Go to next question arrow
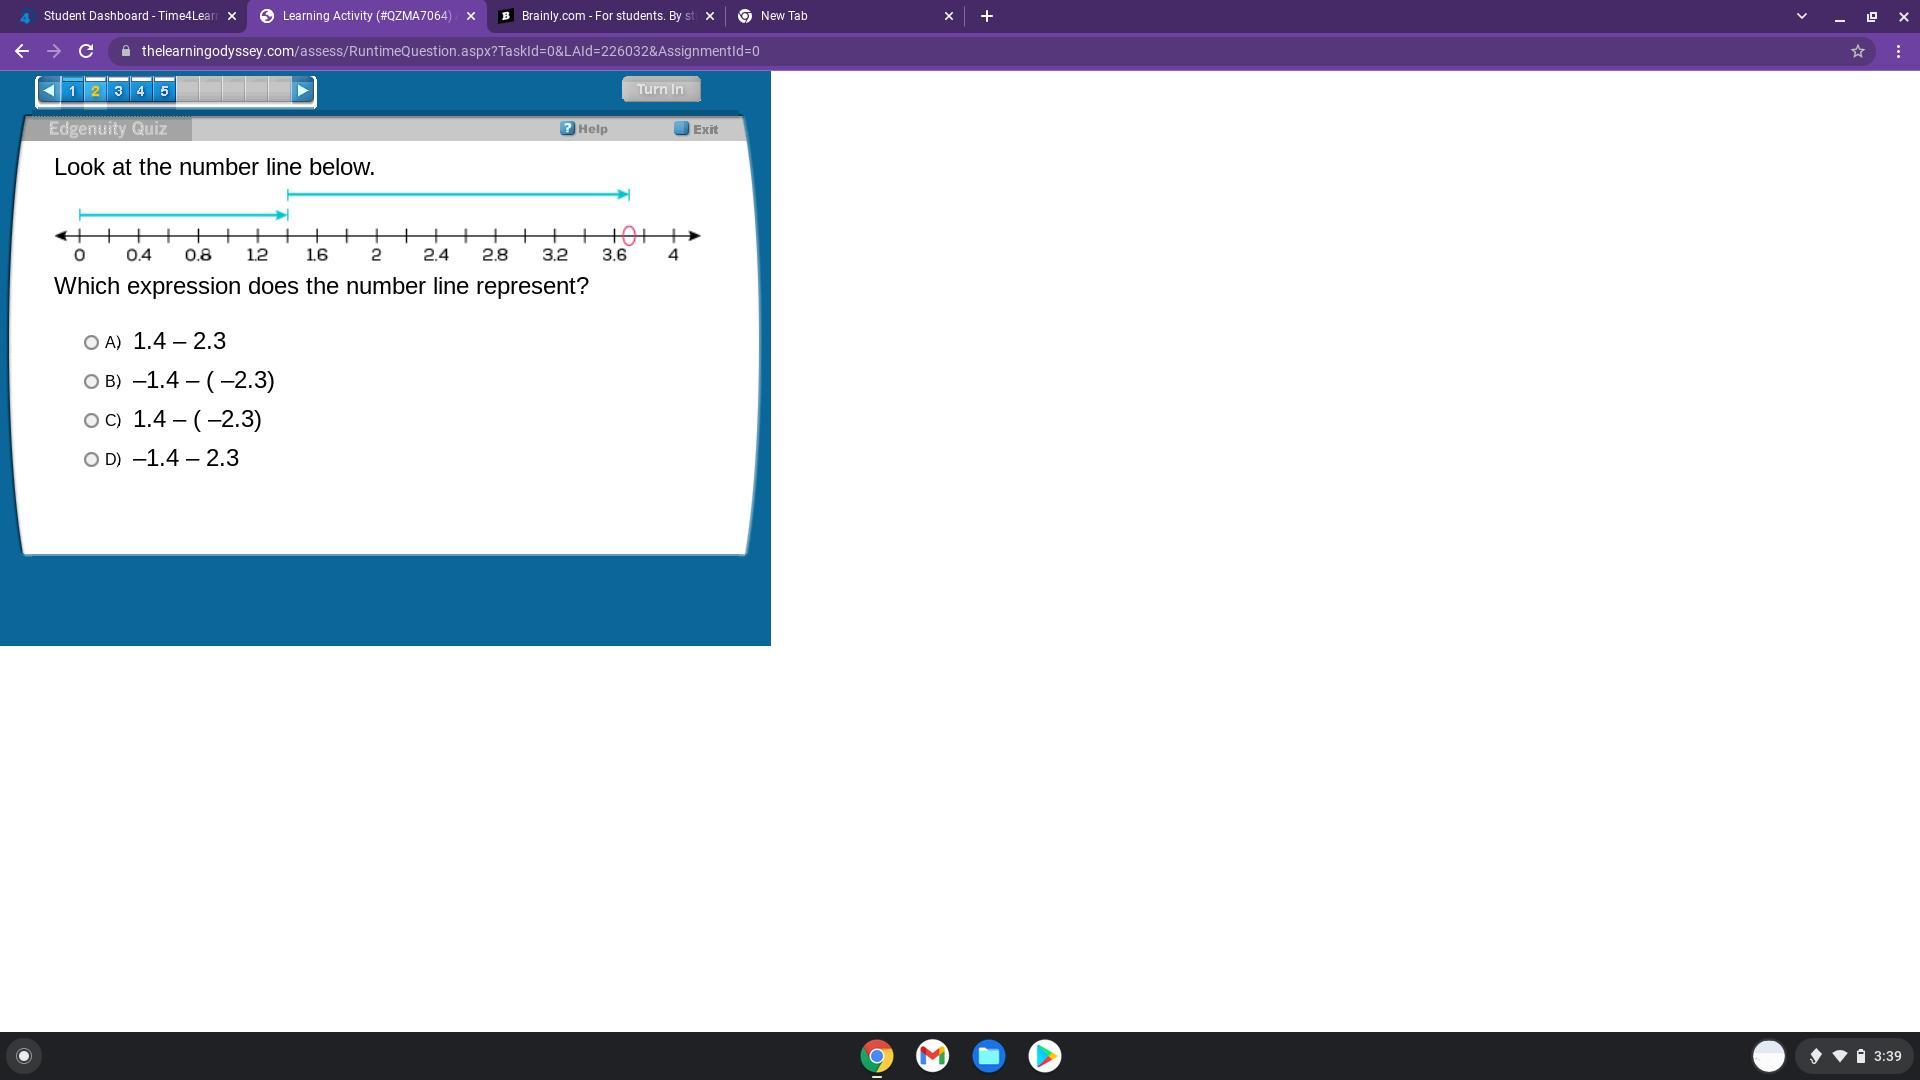 tap(302, 91)
